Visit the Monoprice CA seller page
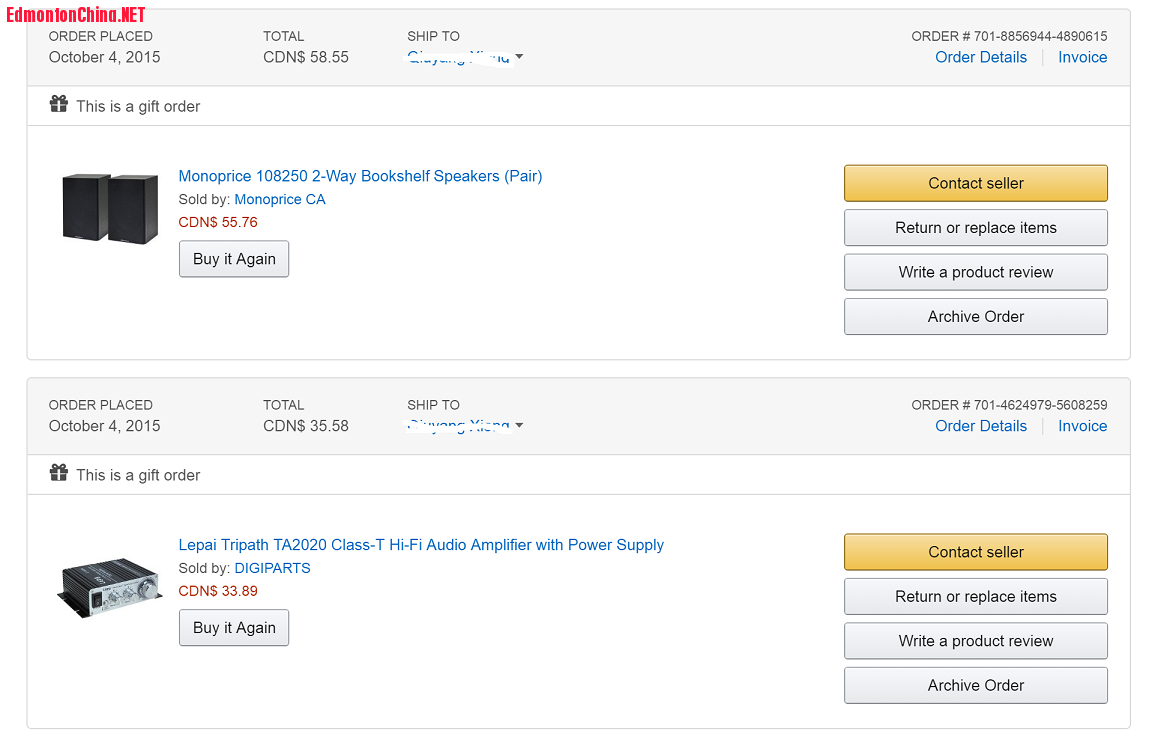 coord(280,199)
